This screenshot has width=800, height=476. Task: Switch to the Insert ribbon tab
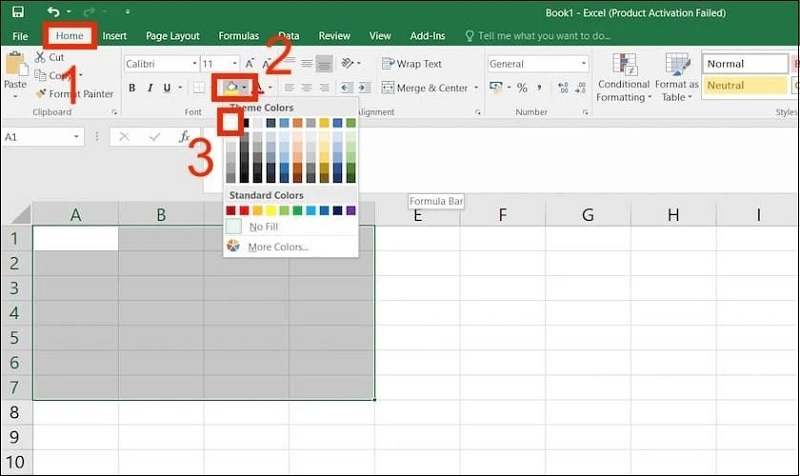[x=114, y=36]
